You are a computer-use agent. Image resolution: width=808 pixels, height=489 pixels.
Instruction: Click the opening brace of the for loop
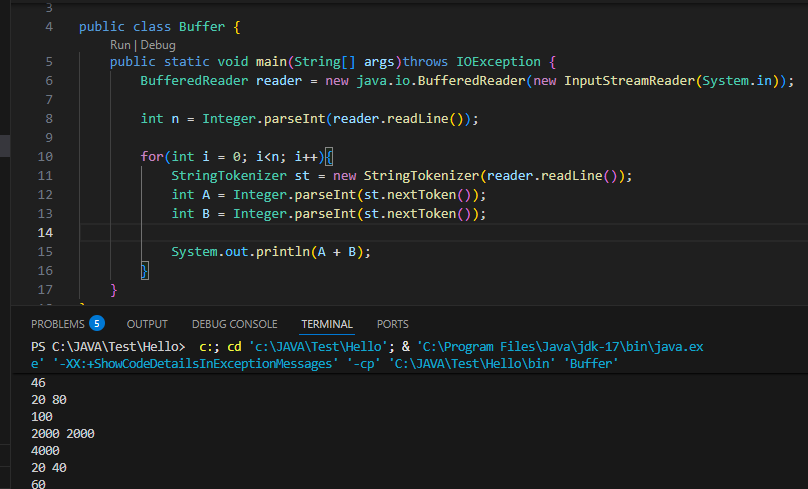(x=329, y=157)
